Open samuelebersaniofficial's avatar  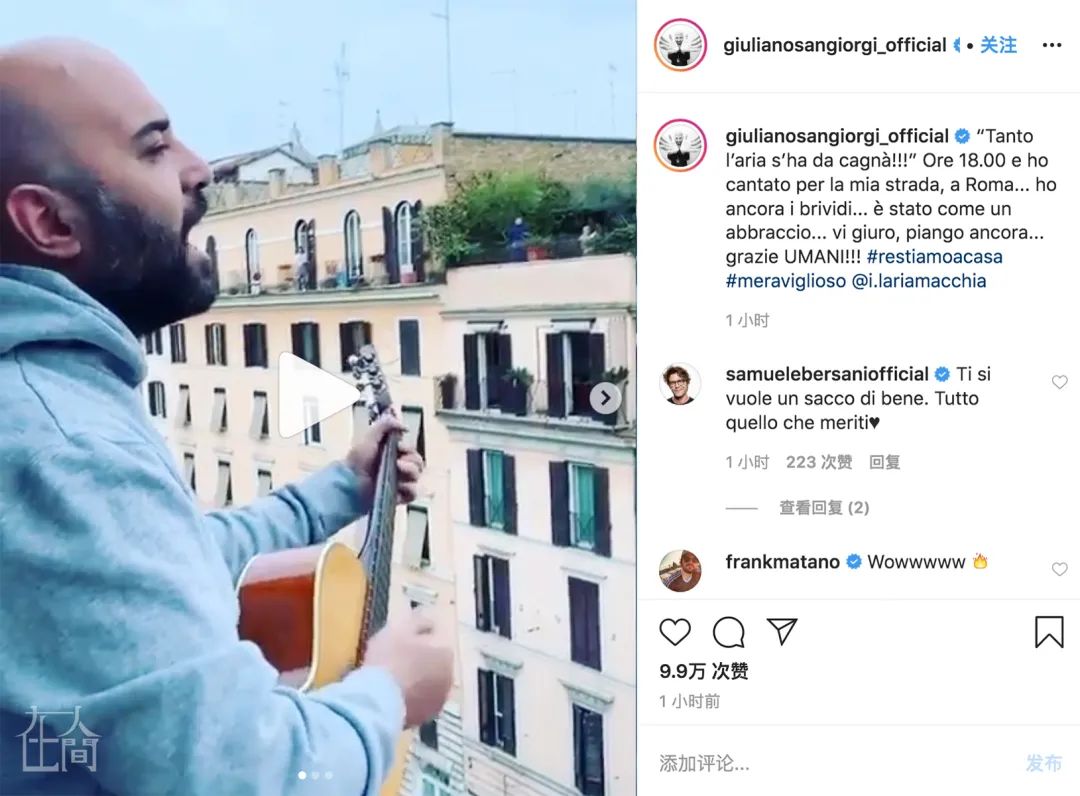click(x=680, y=384)
